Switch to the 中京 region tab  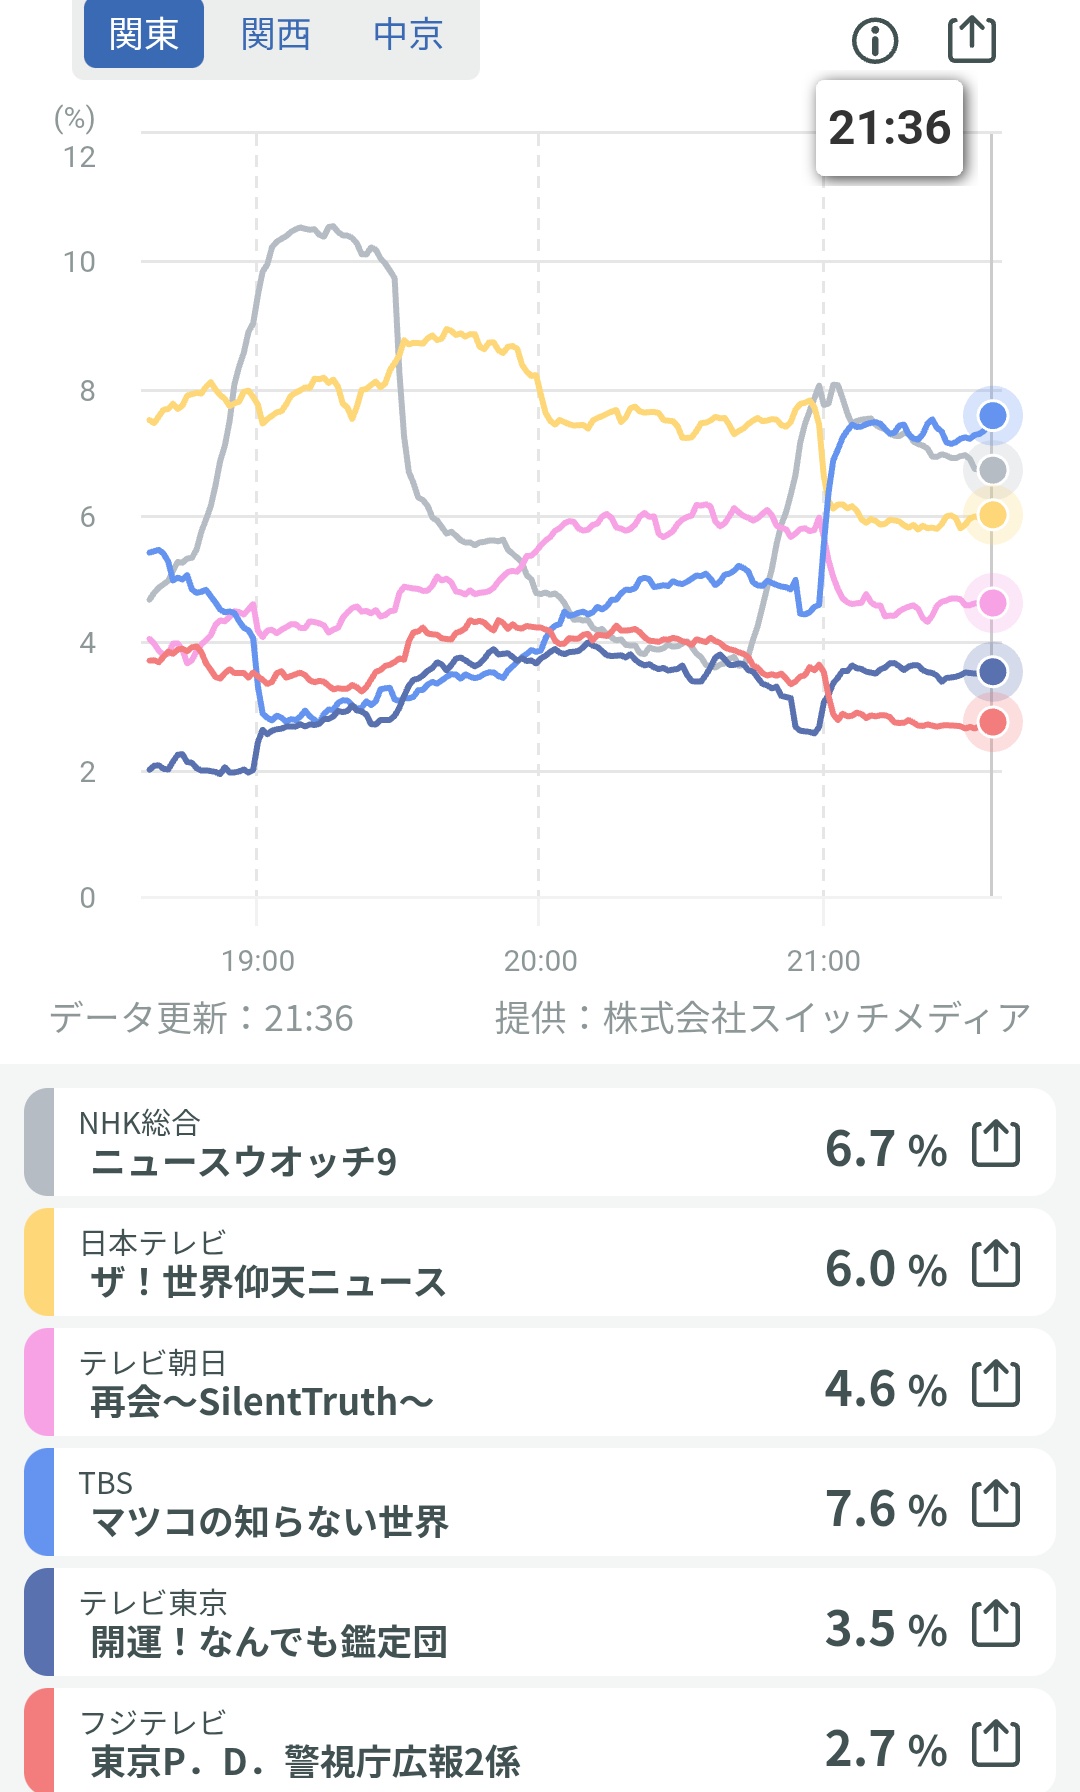(x=408, y=35)
